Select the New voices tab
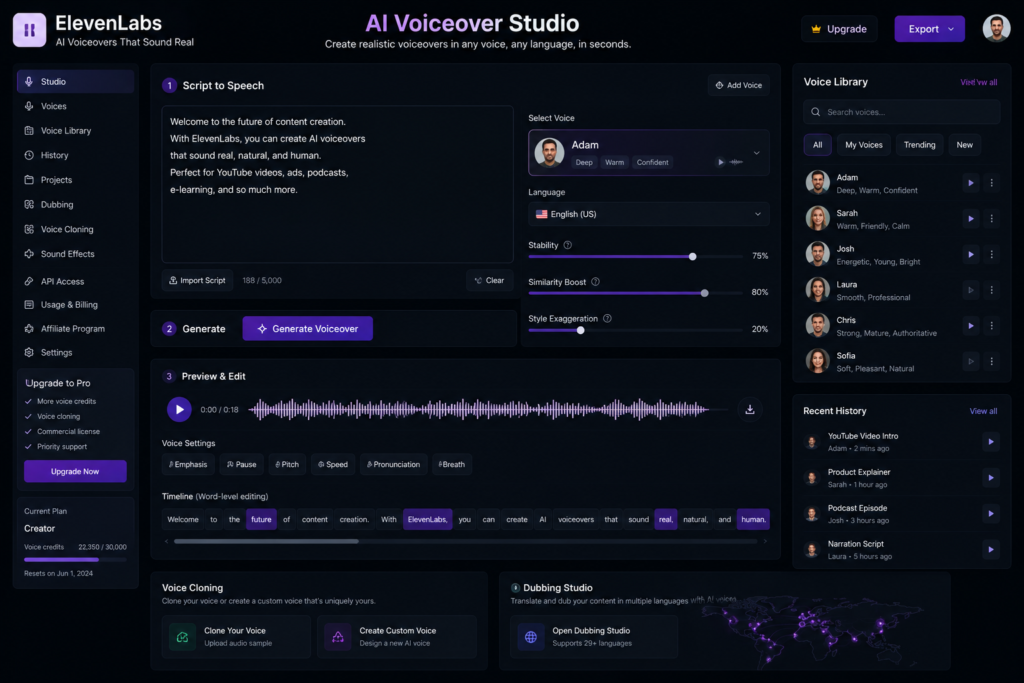Image resolution: width=1024 pixels, height=683 pixels. [965, 145]
